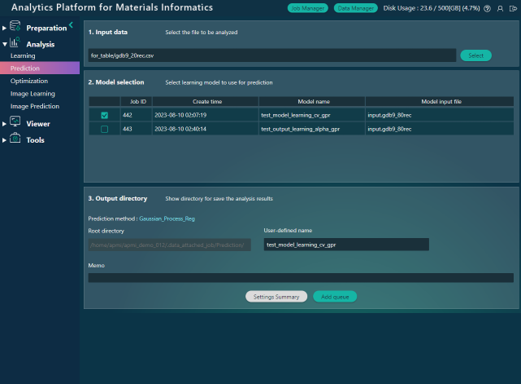The image size is (521, 384).
Task: Click input.gdb9_80rec cell in row 442
Action: click(x=439, y=115)
